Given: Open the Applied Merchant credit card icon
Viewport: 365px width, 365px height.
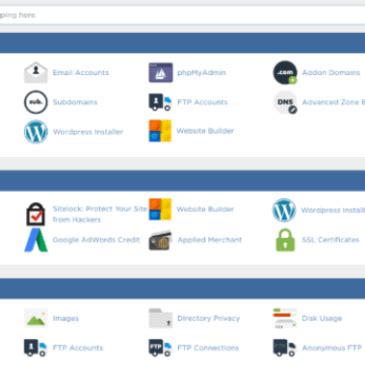Looking at the screenshot, I should (160, 240).
